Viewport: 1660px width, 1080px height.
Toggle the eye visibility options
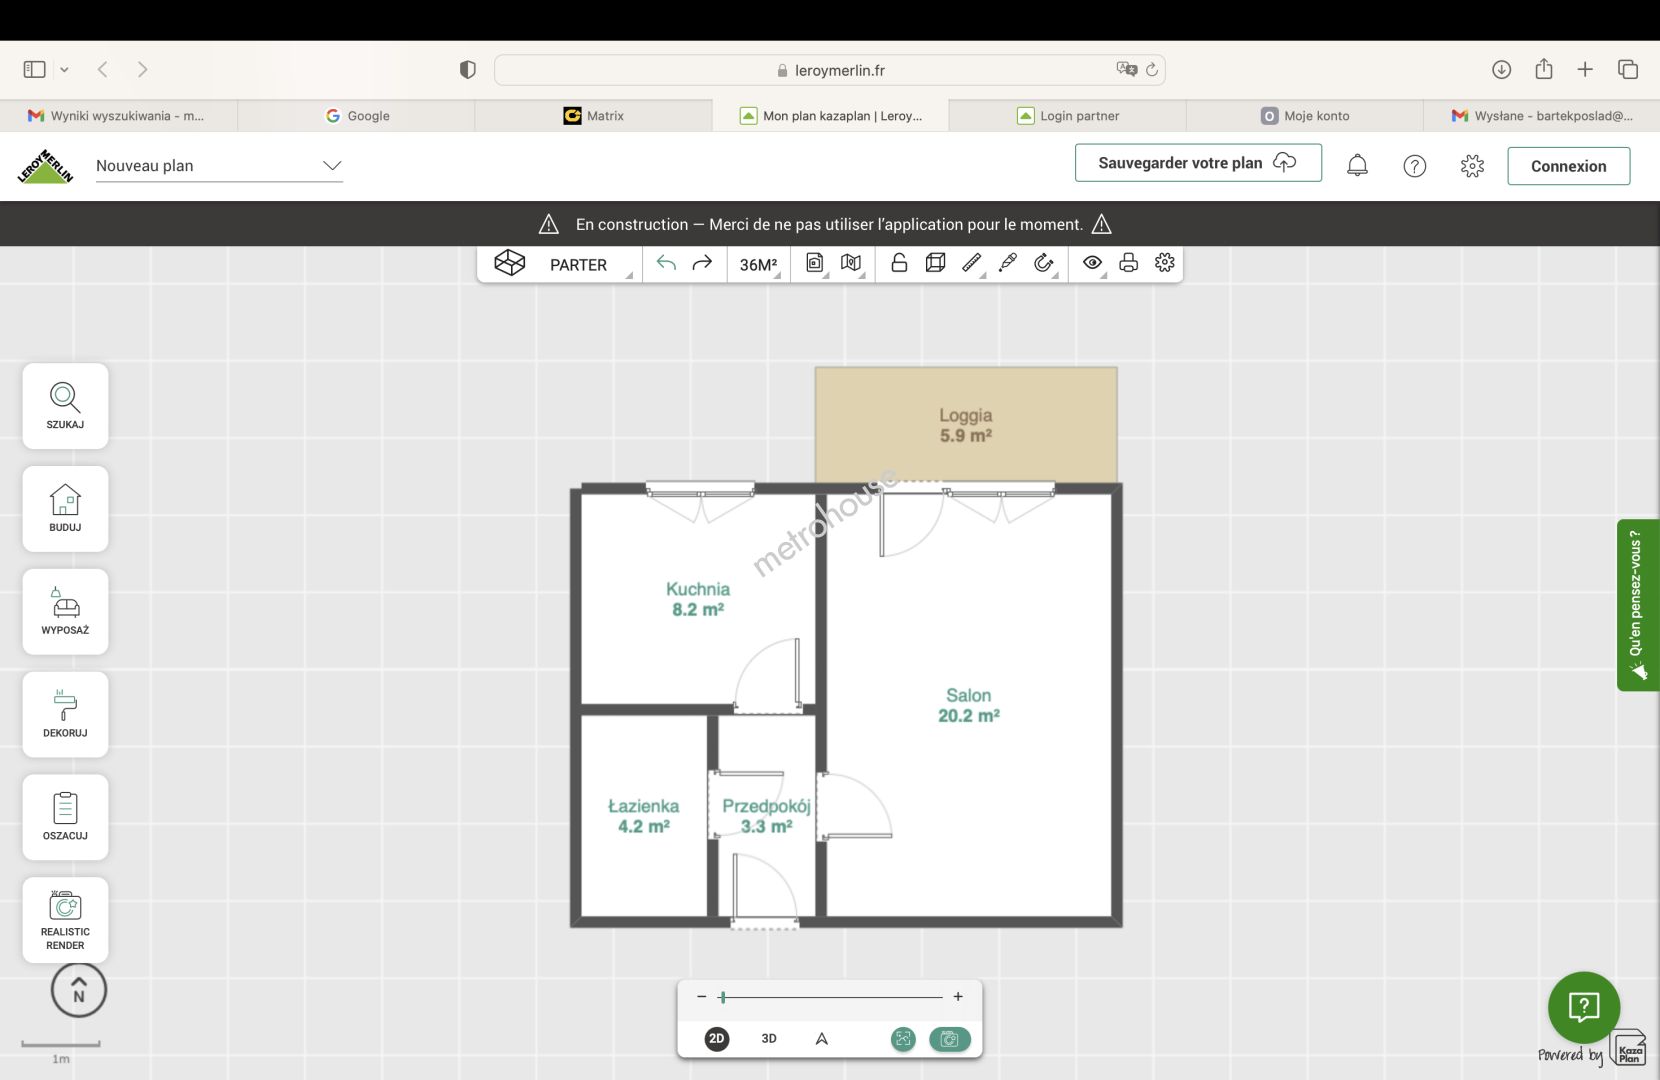[1092, 263]
